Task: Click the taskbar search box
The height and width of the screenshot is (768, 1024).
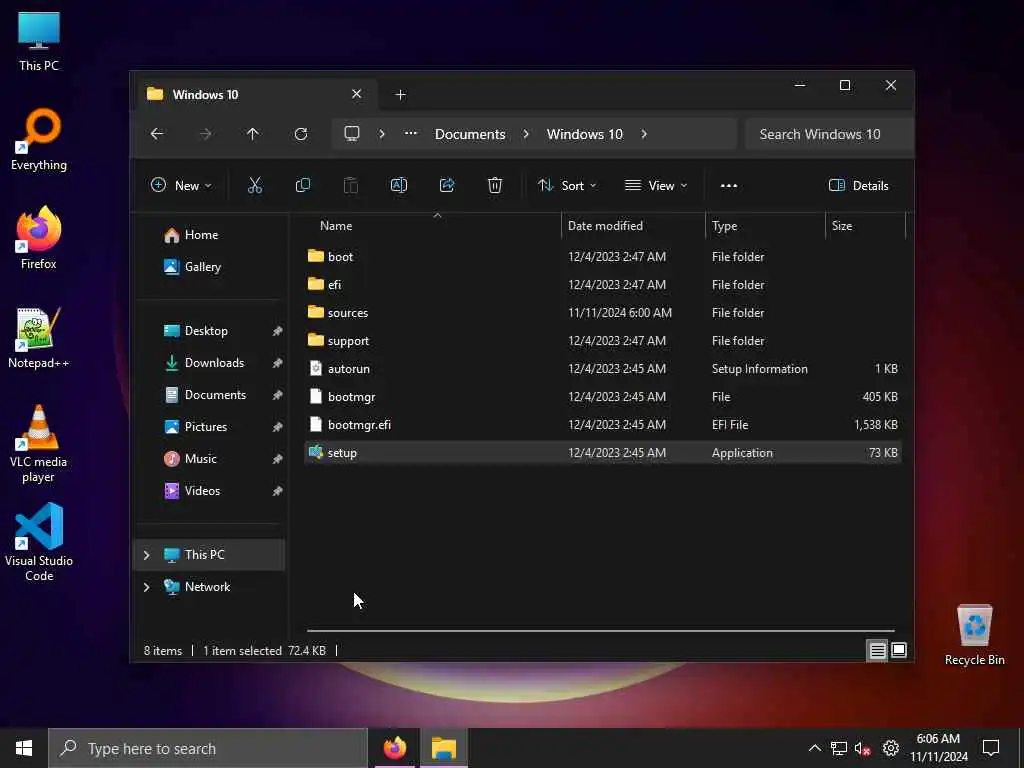Action: pos(208,748)
